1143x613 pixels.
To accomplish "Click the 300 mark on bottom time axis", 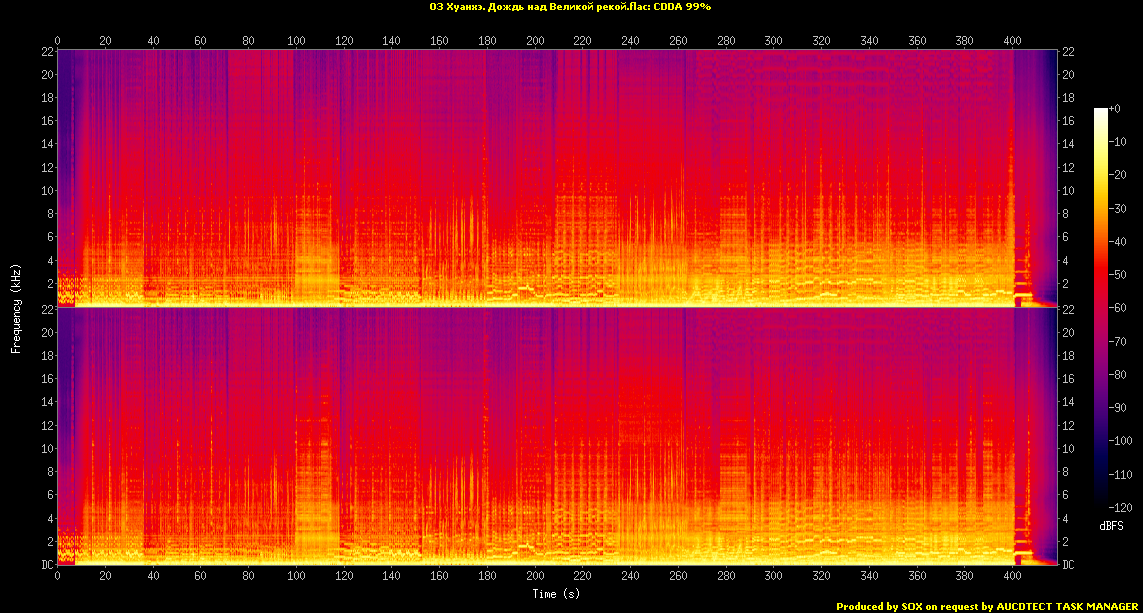I will [773, 577].
